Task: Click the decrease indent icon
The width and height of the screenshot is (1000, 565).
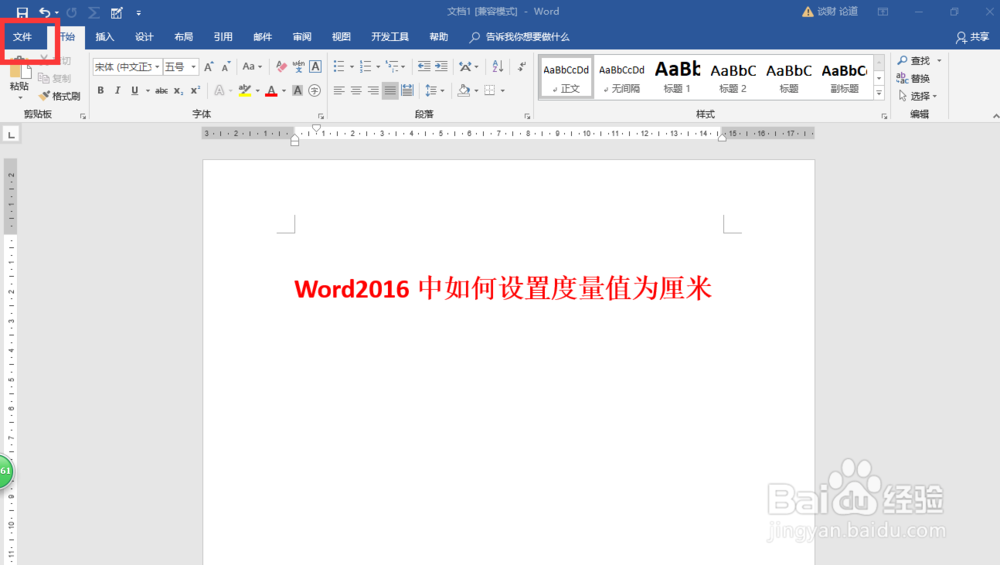Action: pyautogui.click(x=424, y=66)
